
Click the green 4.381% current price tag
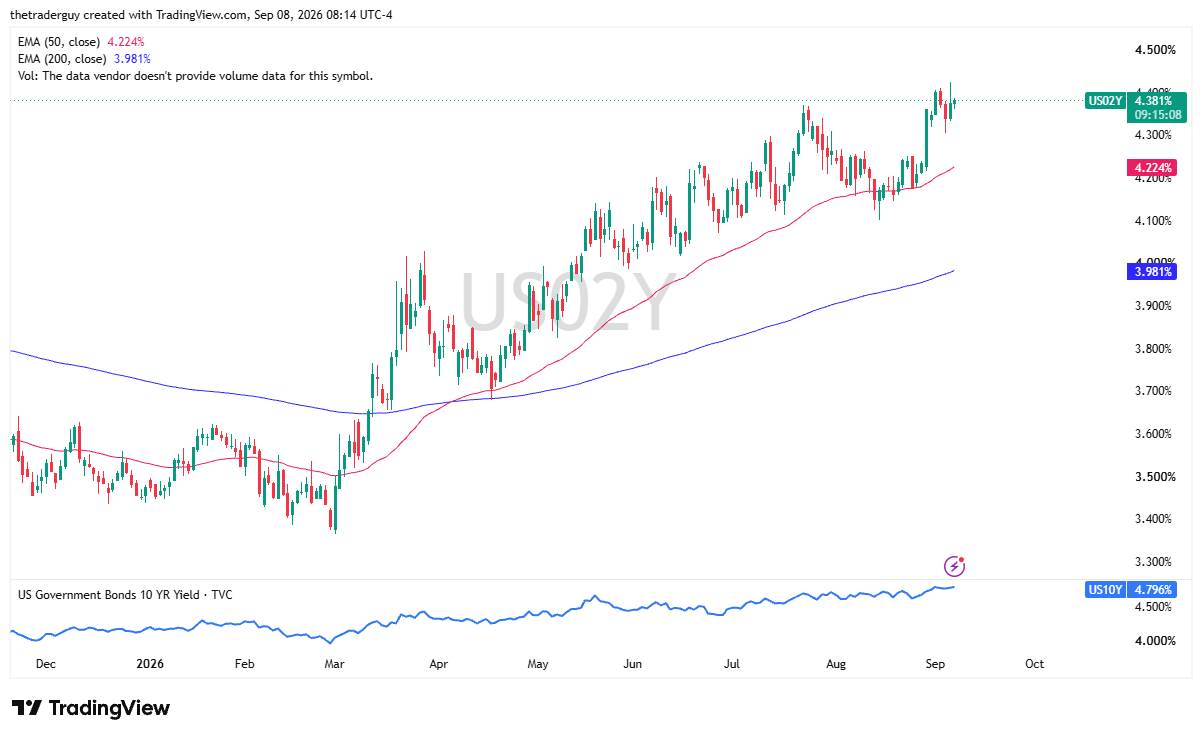(x=1158, y=100)
